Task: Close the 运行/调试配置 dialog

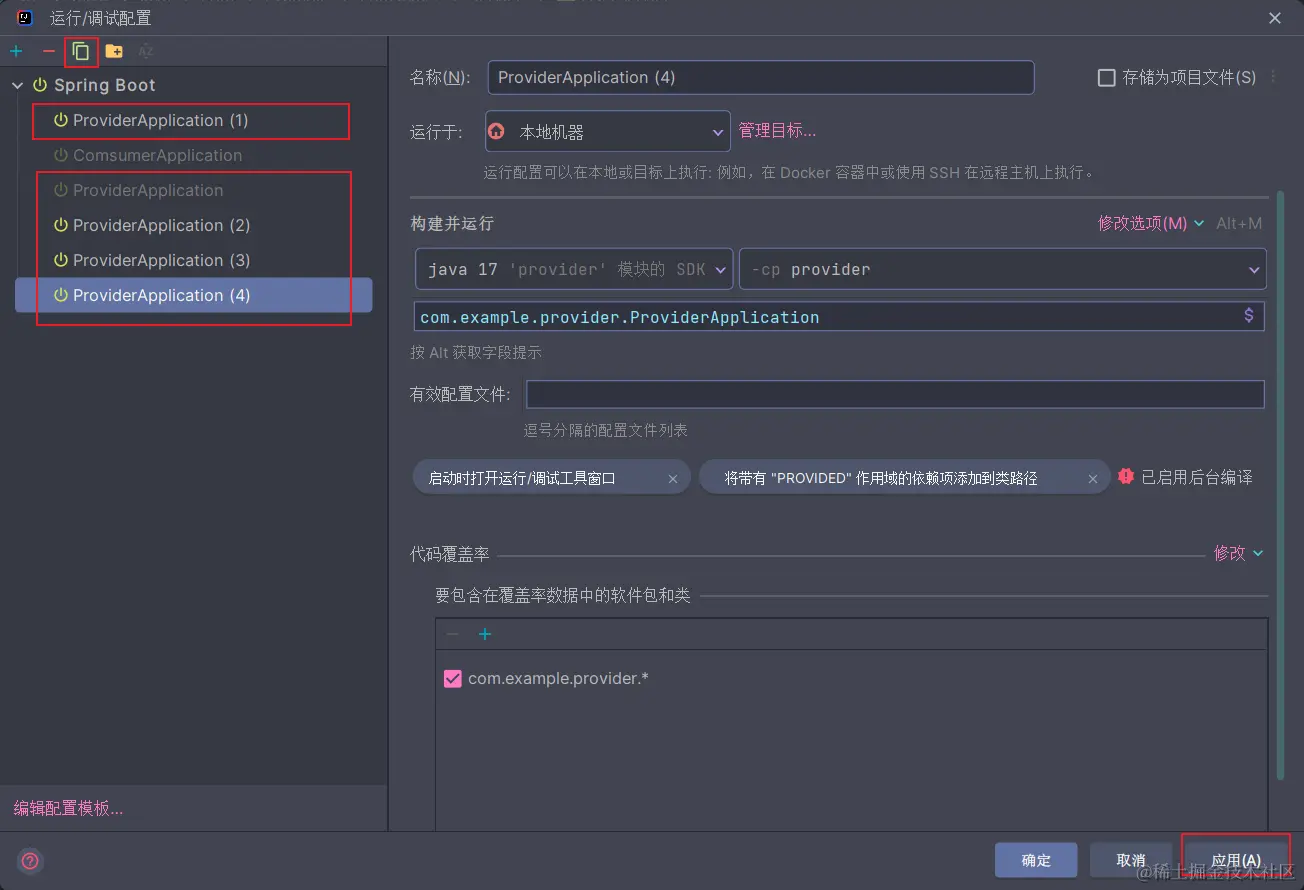Action: (1275, 18)
